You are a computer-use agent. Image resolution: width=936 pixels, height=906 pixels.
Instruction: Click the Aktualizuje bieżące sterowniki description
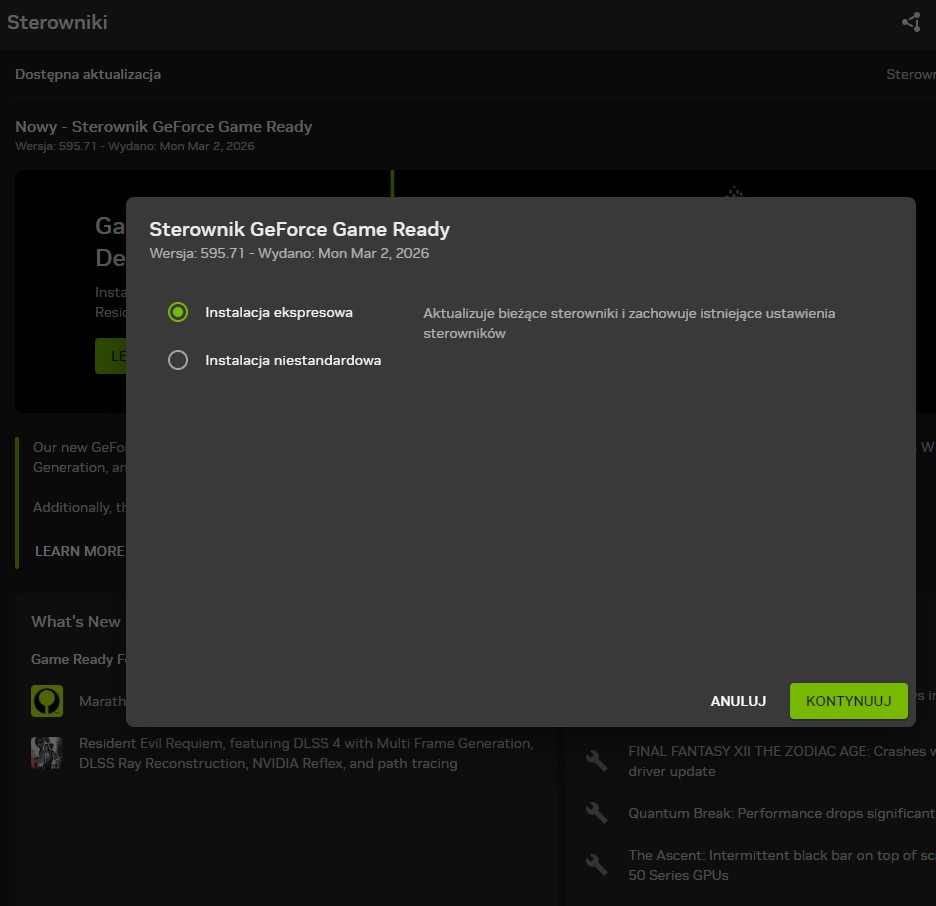click(x=629, y=323)
